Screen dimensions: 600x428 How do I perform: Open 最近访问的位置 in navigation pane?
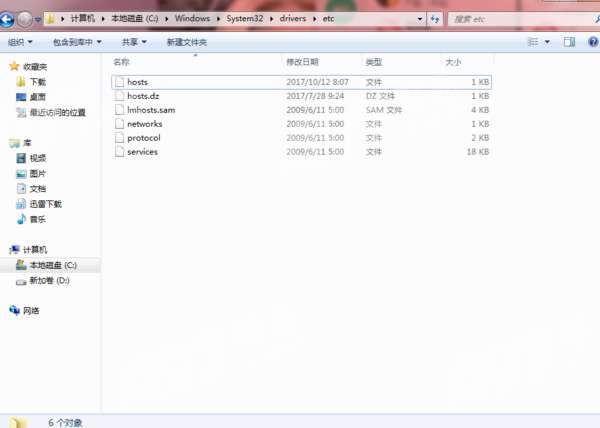[58, 112]
